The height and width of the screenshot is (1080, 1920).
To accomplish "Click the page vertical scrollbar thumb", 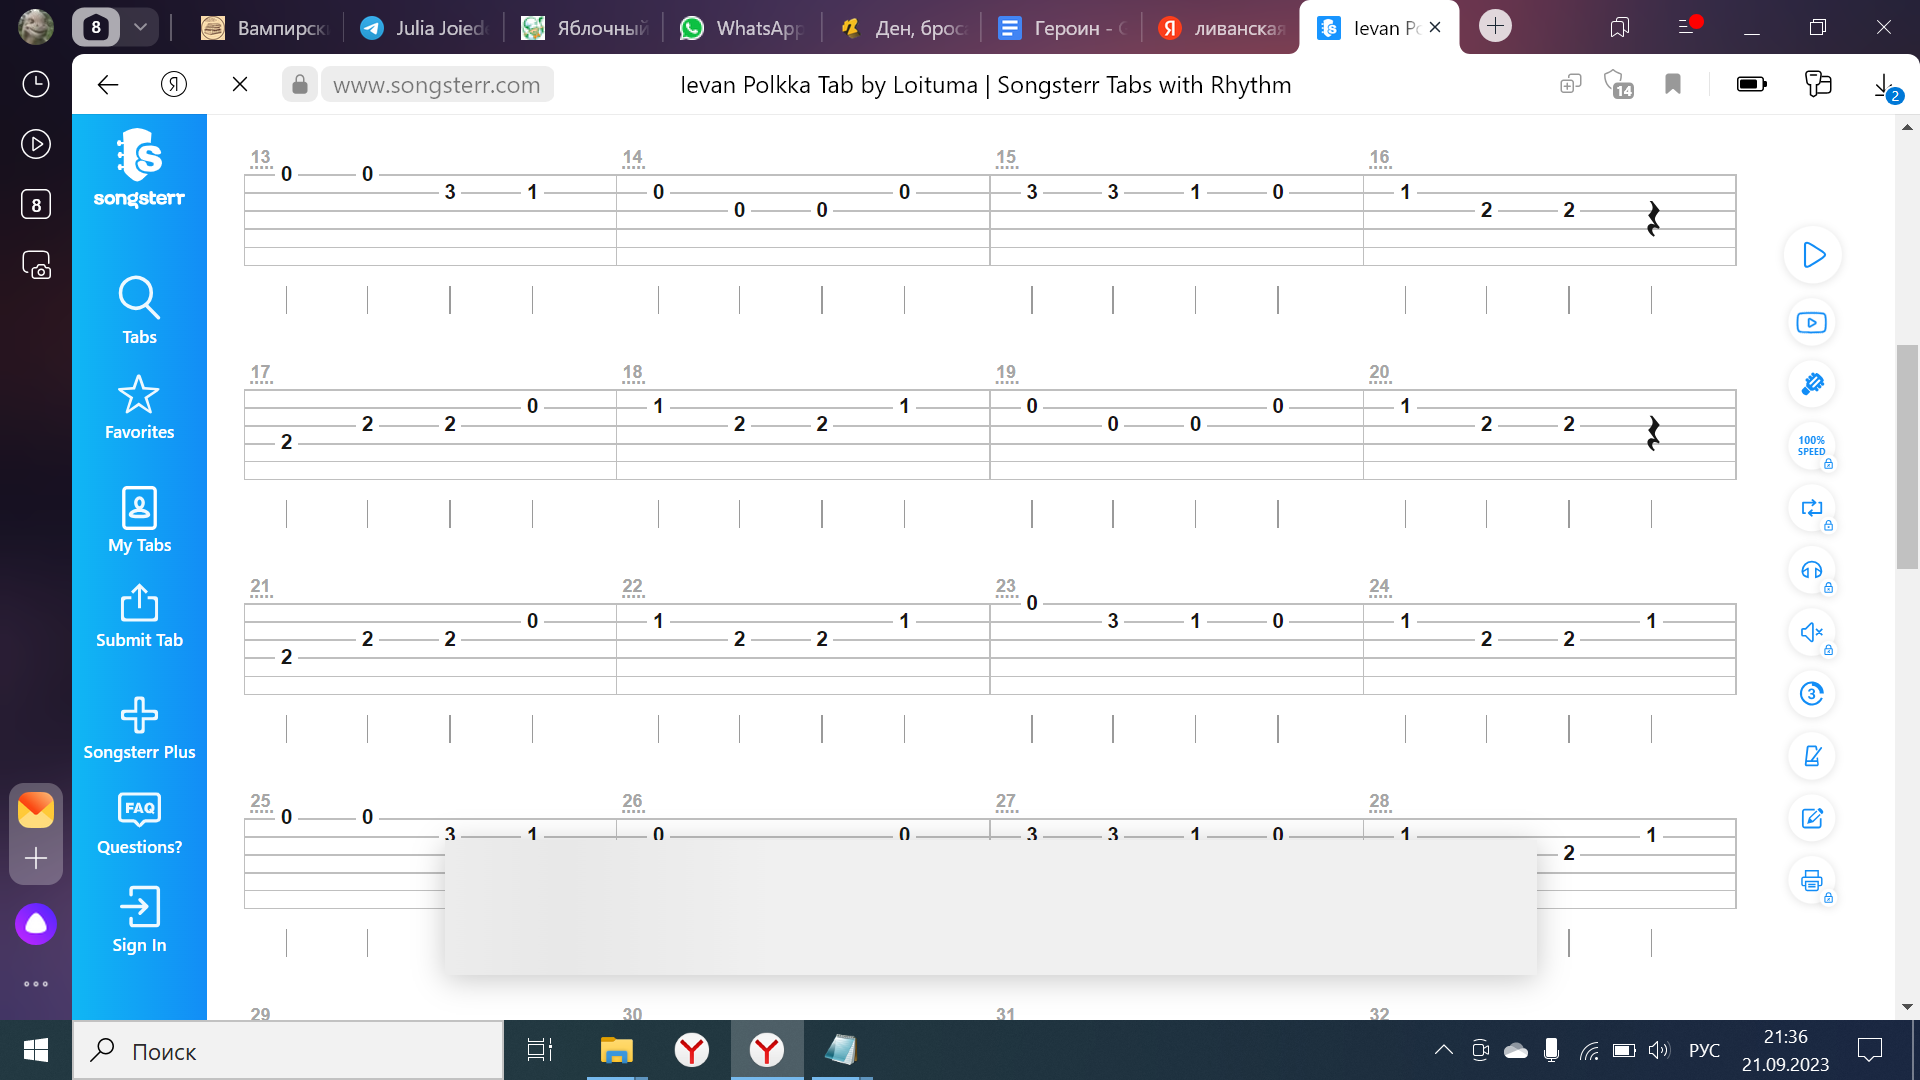I will 1907,457.
